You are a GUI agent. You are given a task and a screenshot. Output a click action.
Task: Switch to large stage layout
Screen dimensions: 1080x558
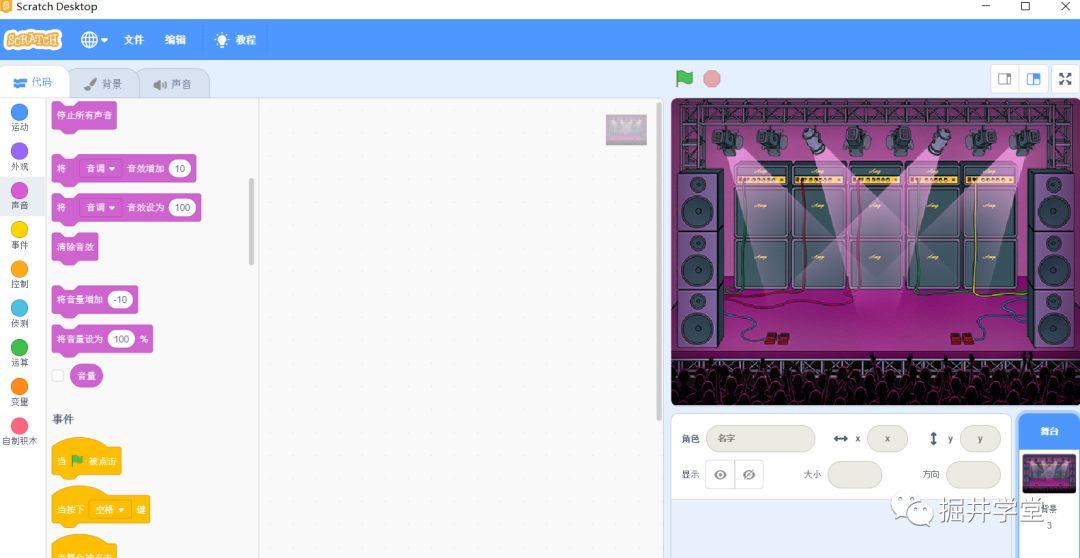click(1033, 79)
